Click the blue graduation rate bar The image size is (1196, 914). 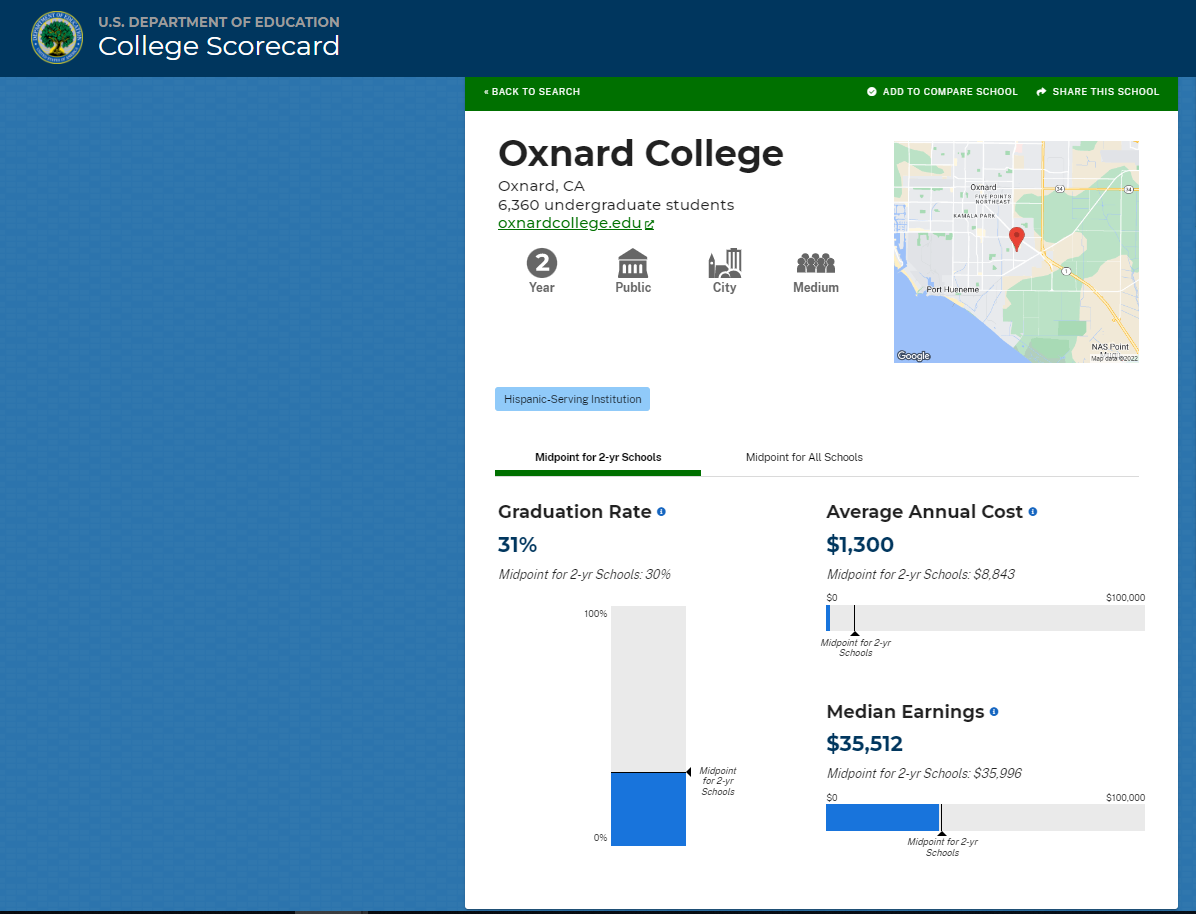pyautogui.click(x=648, y=809)
